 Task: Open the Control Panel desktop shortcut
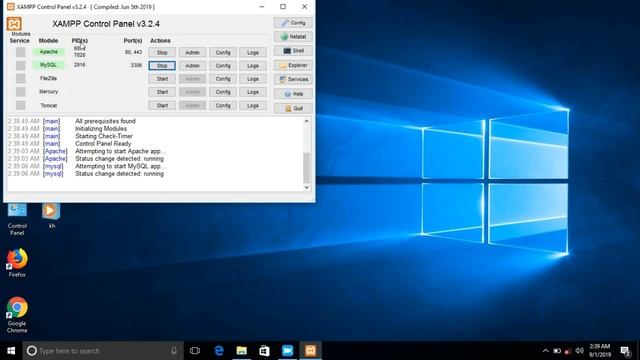point(17,219)
